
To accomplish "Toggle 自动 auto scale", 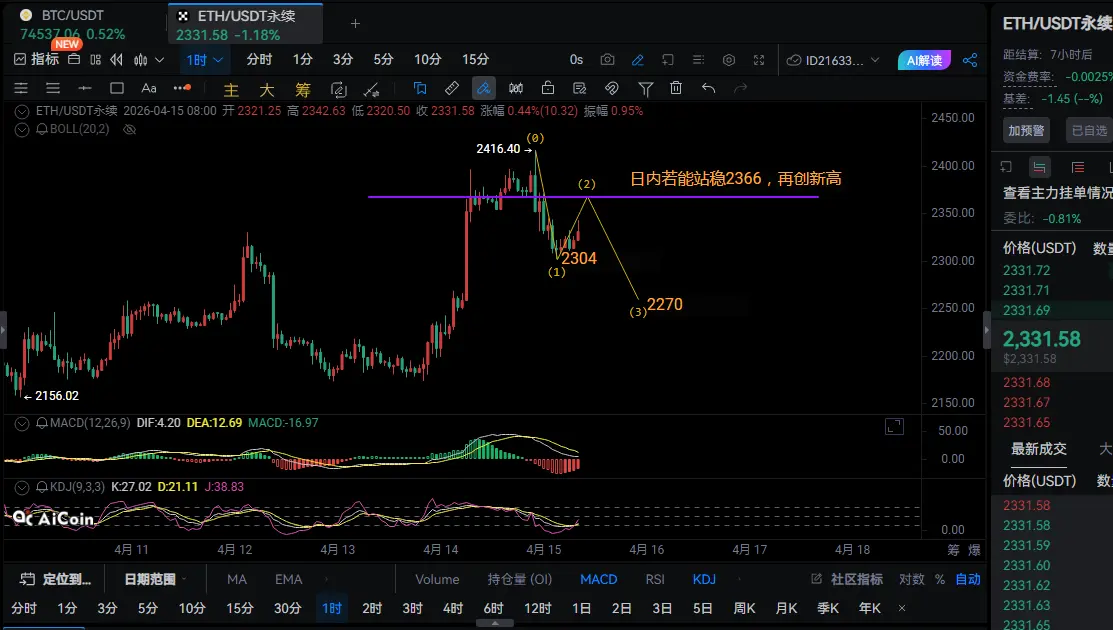I will [x=967, y=579].
